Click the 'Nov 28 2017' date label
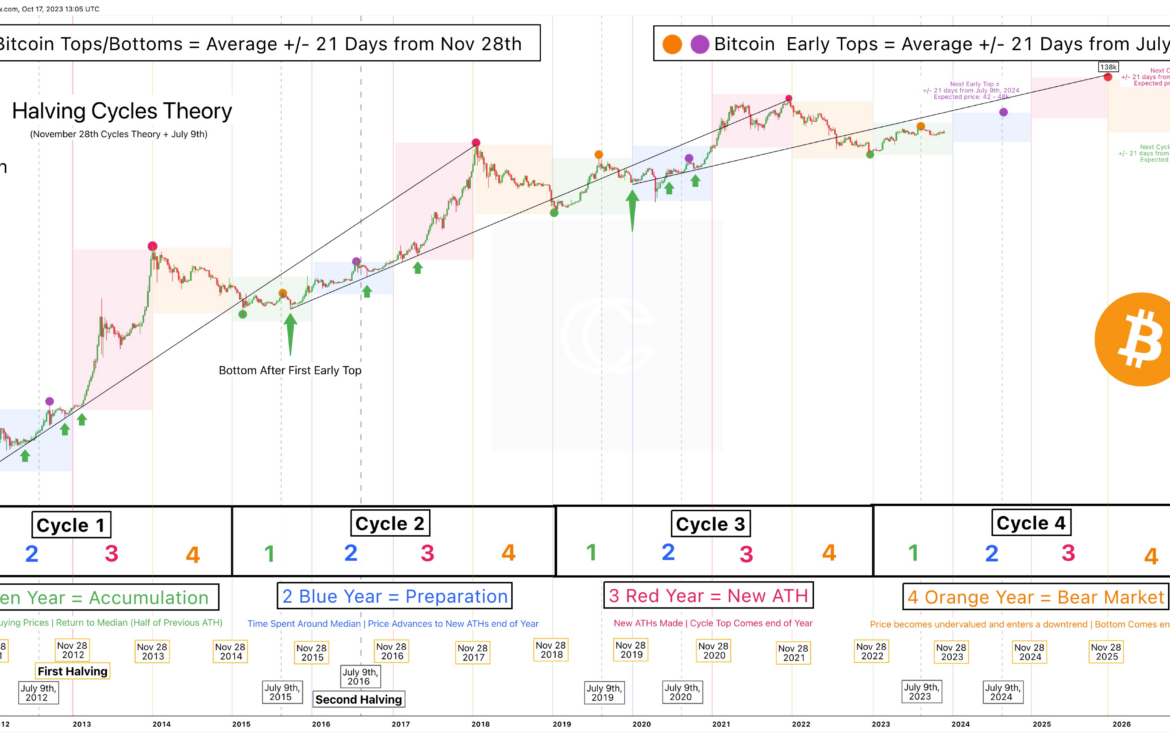 pos(472,653)
